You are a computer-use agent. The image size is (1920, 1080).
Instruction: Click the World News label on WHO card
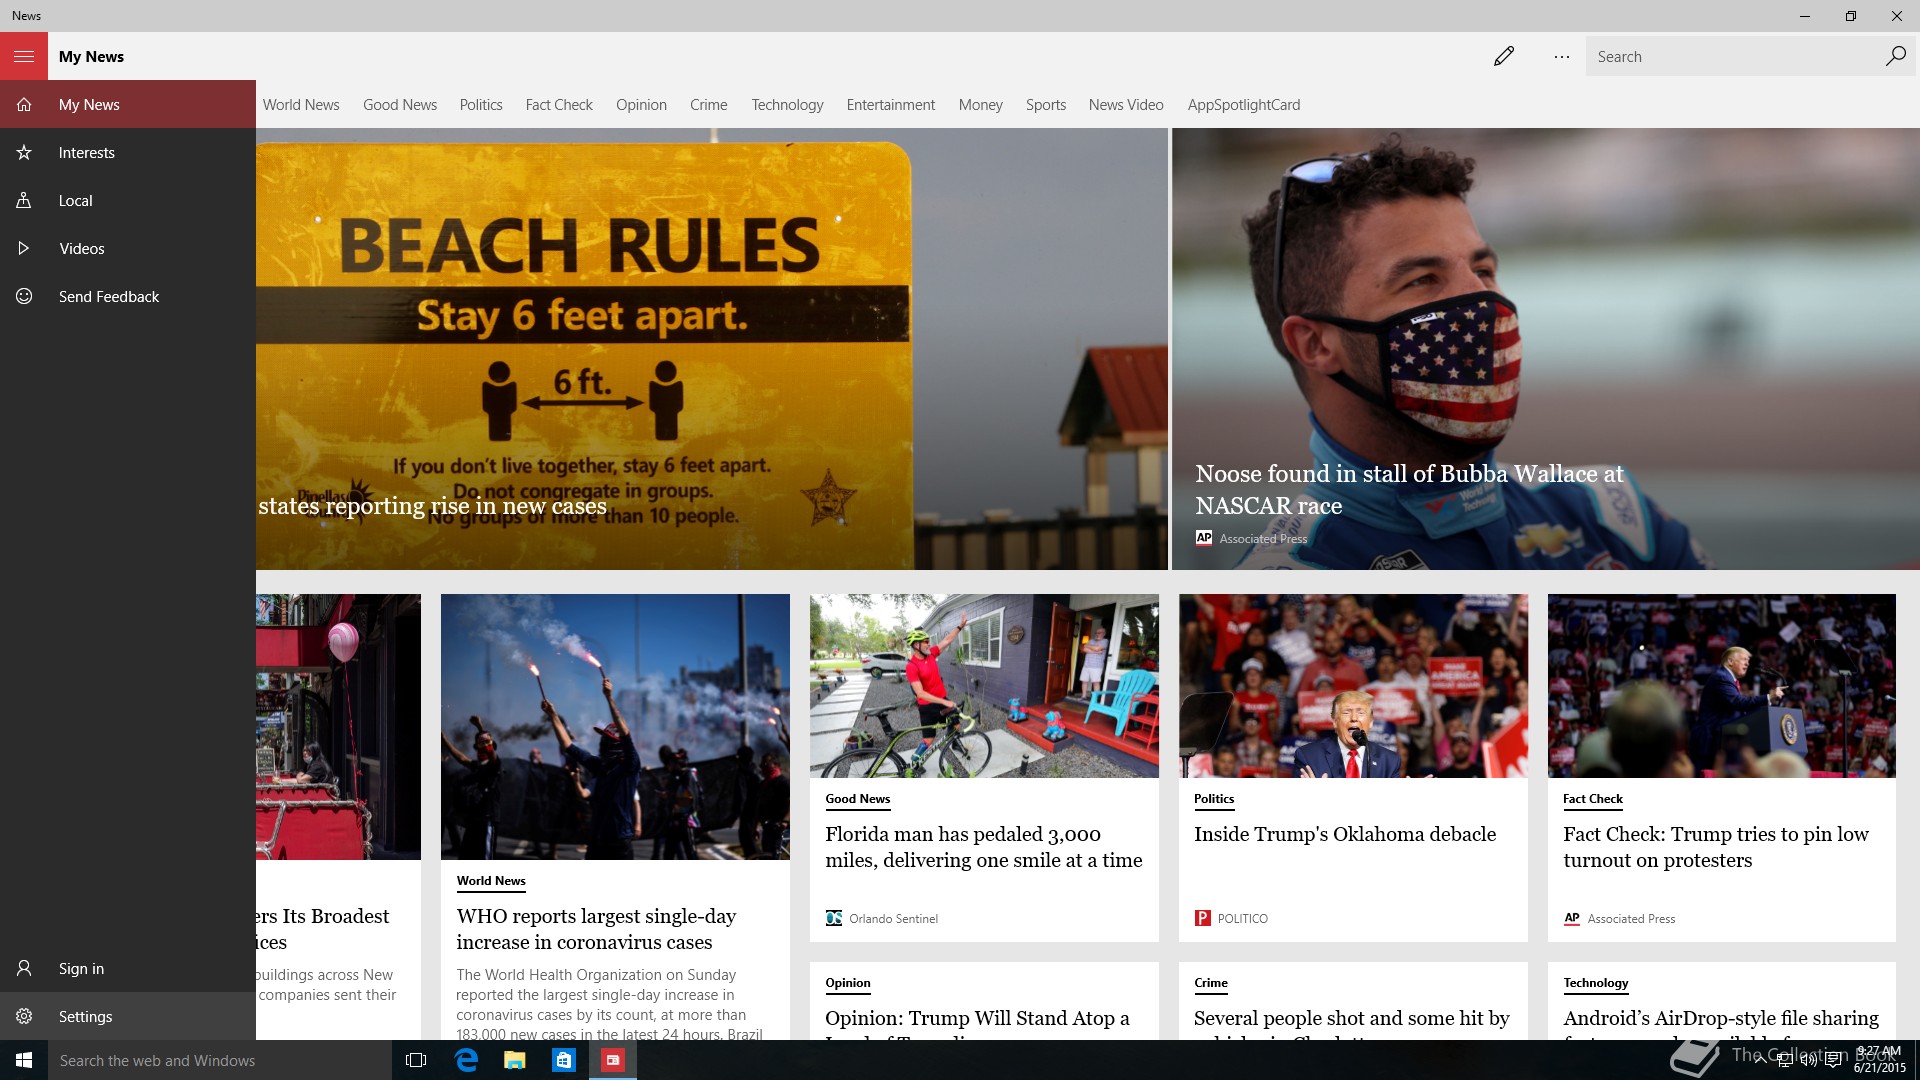[491, 881]
